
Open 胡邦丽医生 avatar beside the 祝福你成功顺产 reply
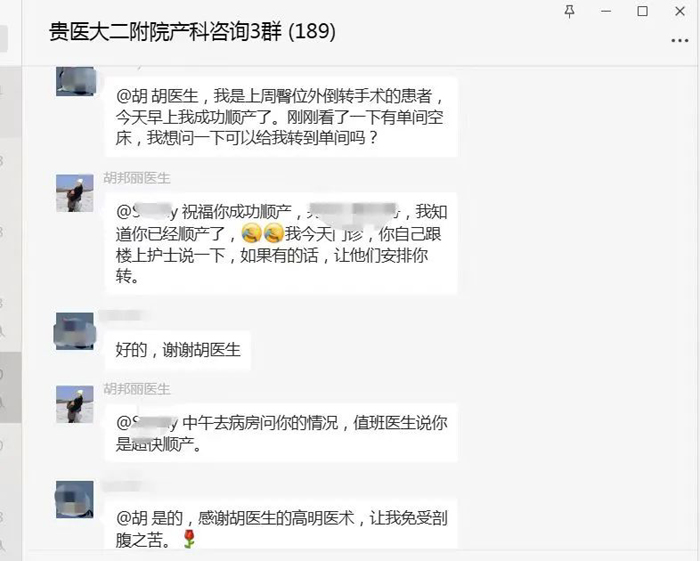(75, 193)
